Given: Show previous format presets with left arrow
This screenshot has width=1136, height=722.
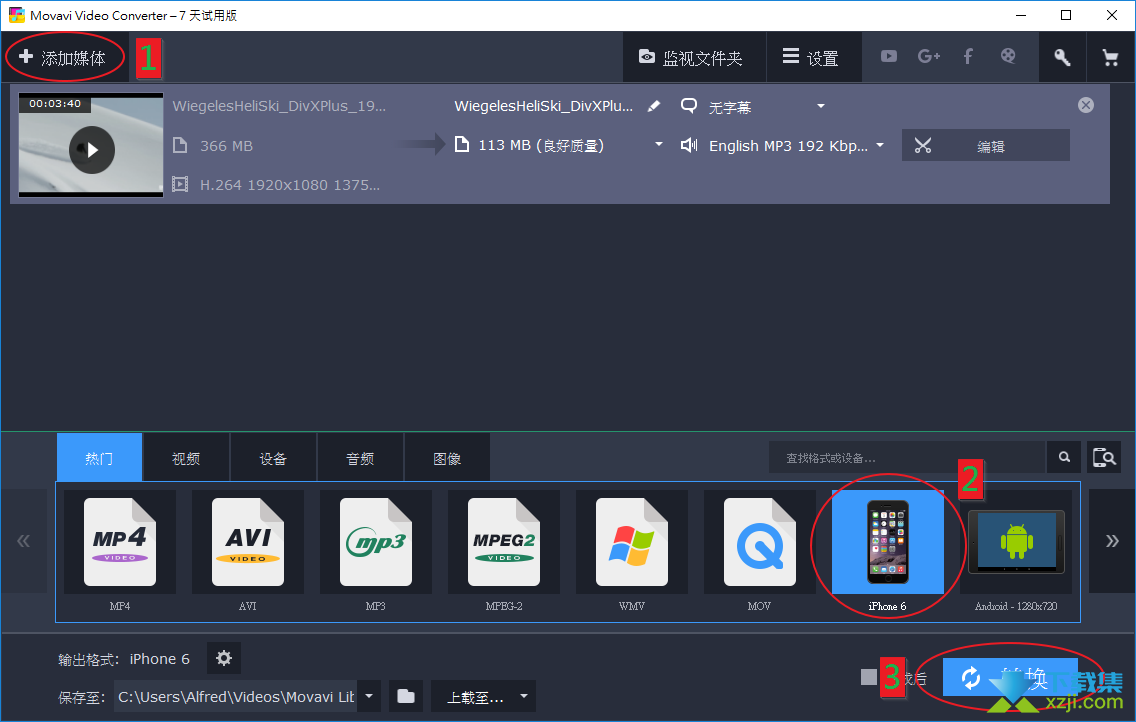Looking at the screenshot, I should tap(24, 541).
